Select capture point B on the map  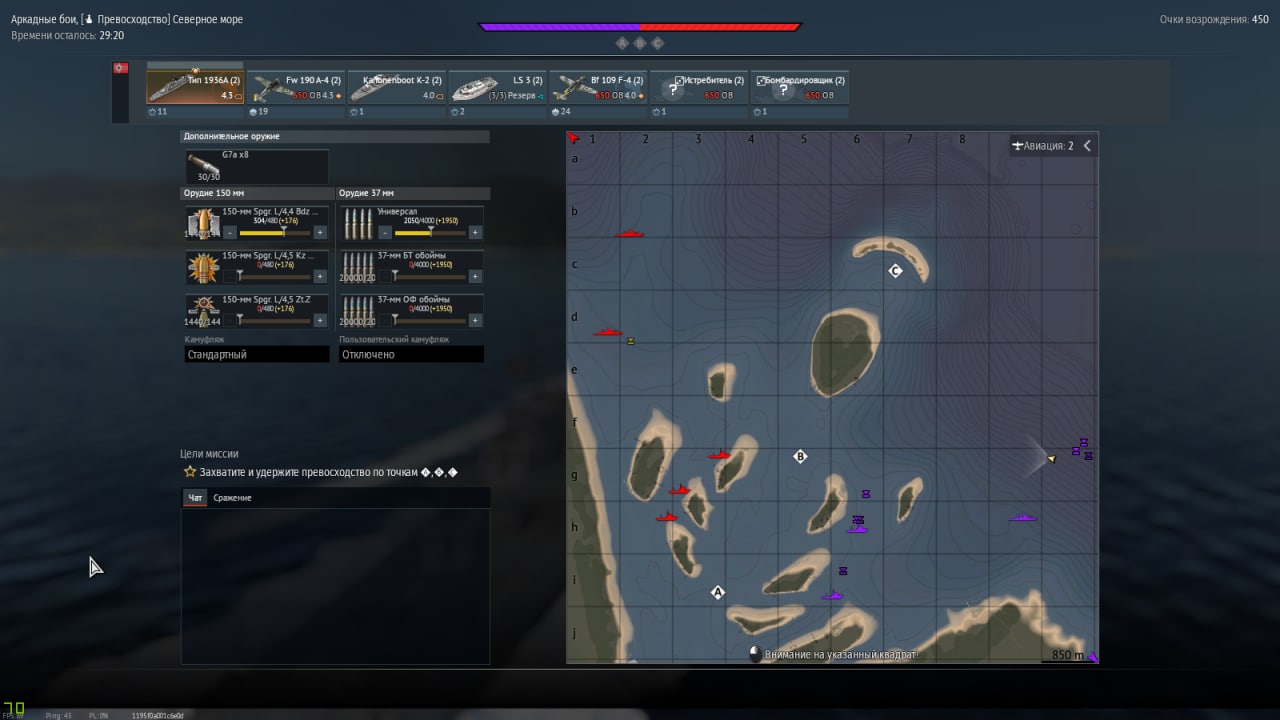tap(800, 457)
